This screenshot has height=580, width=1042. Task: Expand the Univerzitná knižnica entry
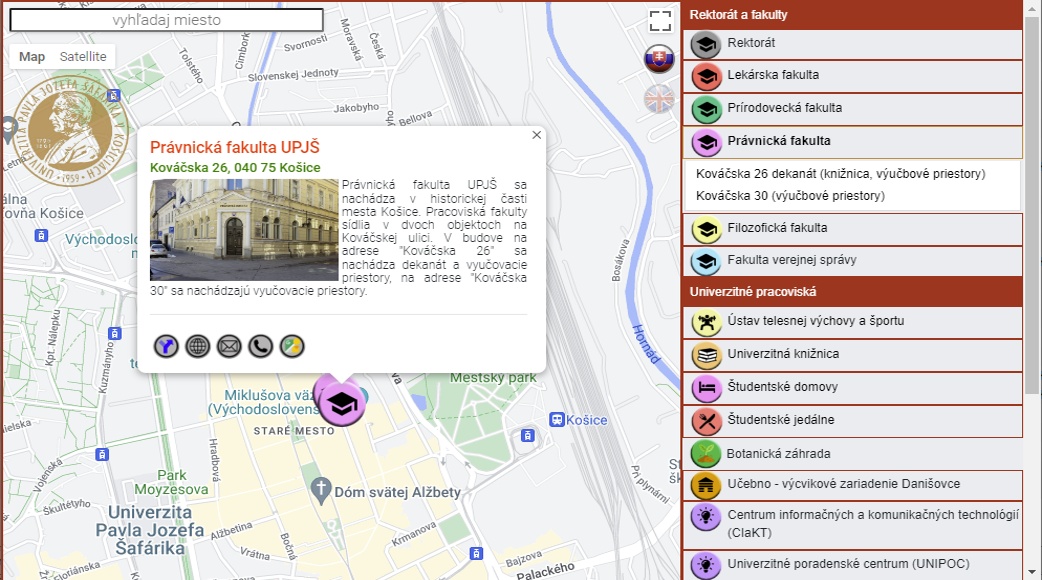click(853, 355)
